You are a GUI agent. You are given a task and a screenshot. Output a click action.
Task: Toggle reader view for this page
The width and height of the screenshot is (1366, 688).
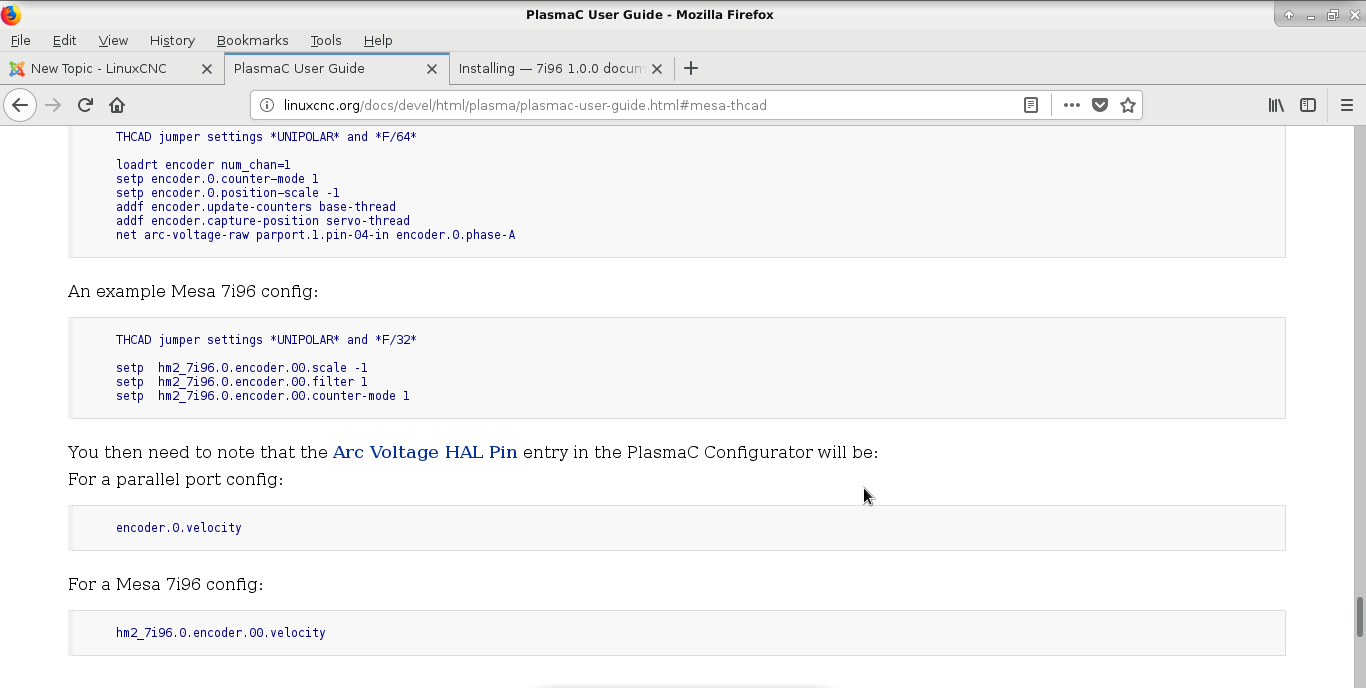click(x=1031, y=105)
